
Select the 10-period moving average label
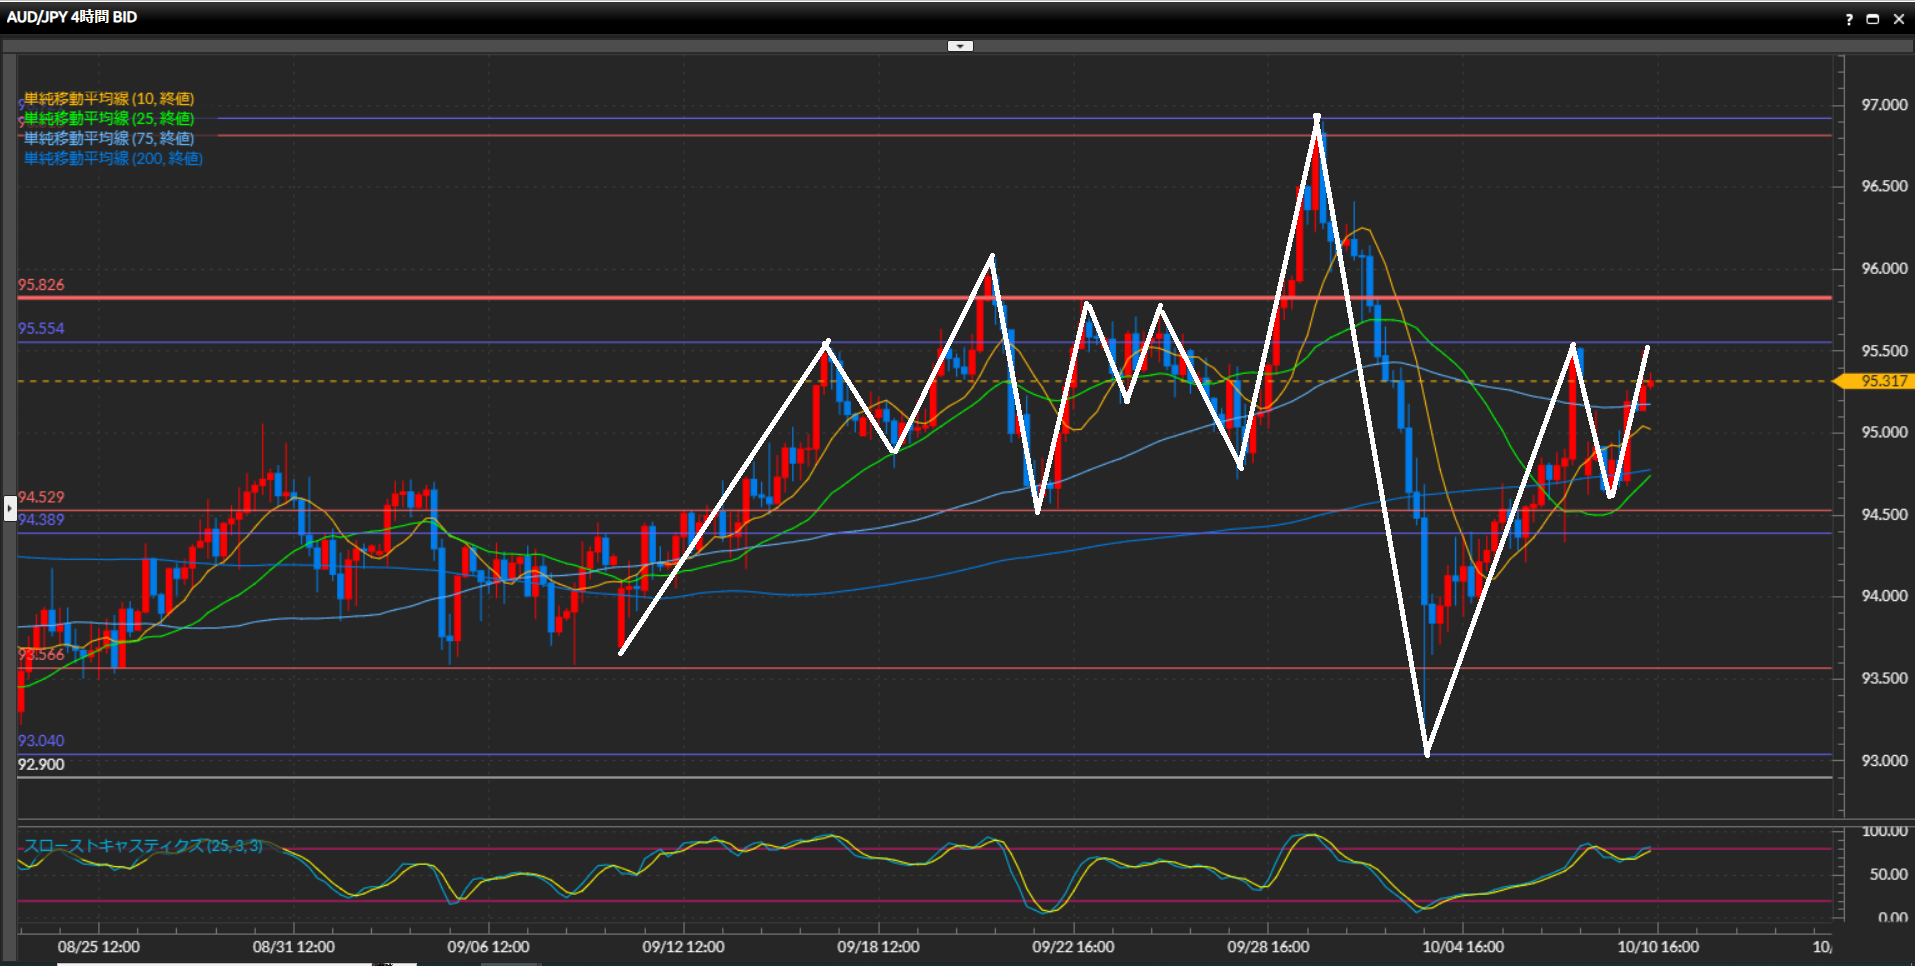(x=109, y=99)
